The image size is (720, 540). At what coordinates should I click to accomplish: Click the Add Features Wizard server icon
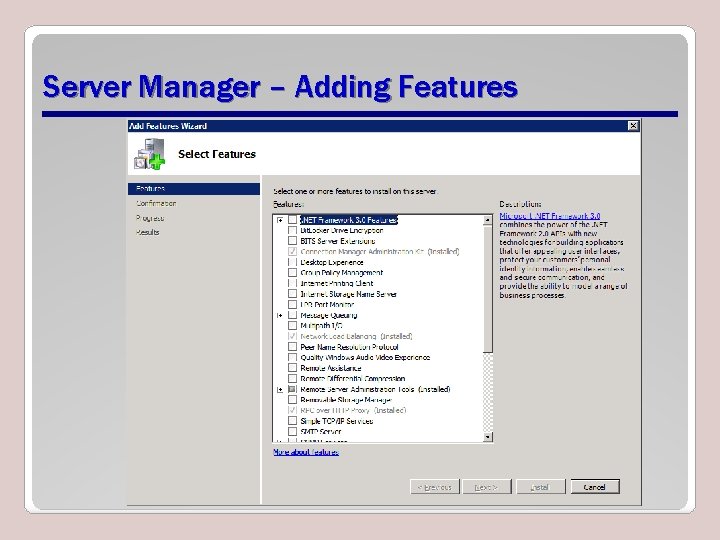tap(149, 154)
